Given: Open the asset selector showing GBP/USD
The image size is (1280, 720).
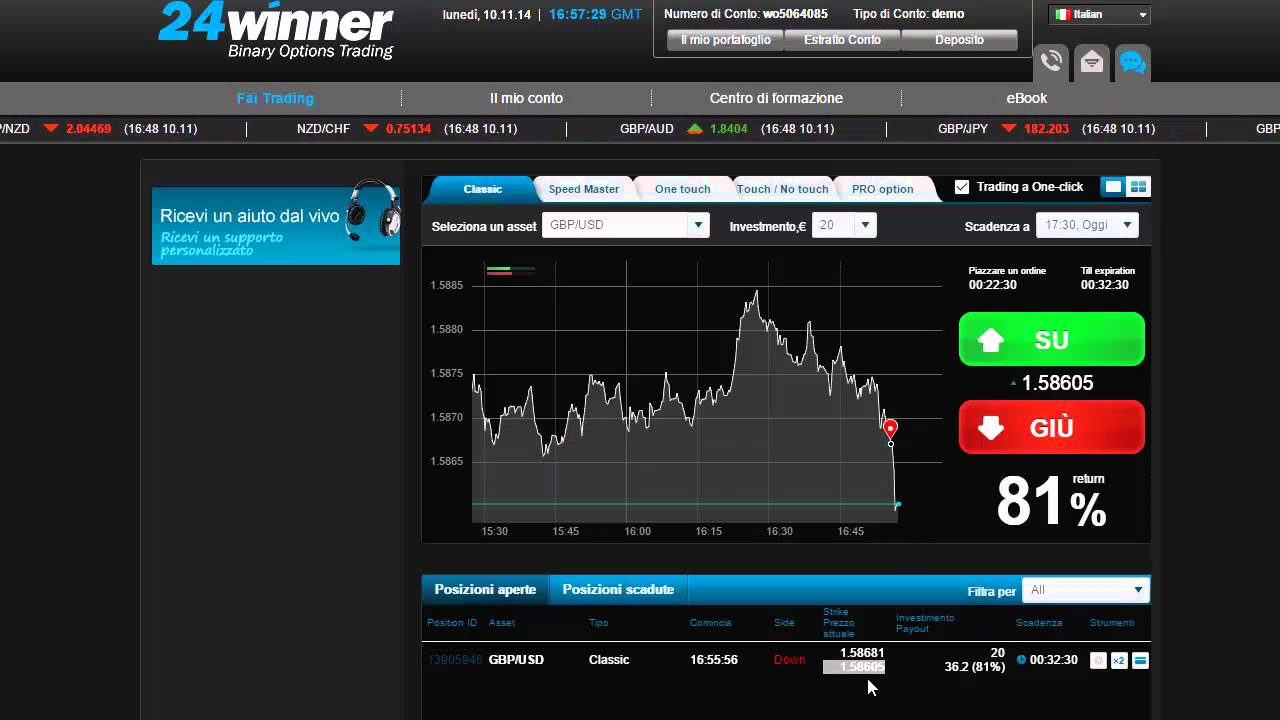Looking at the screenshot, I should (x=626, y=225).
